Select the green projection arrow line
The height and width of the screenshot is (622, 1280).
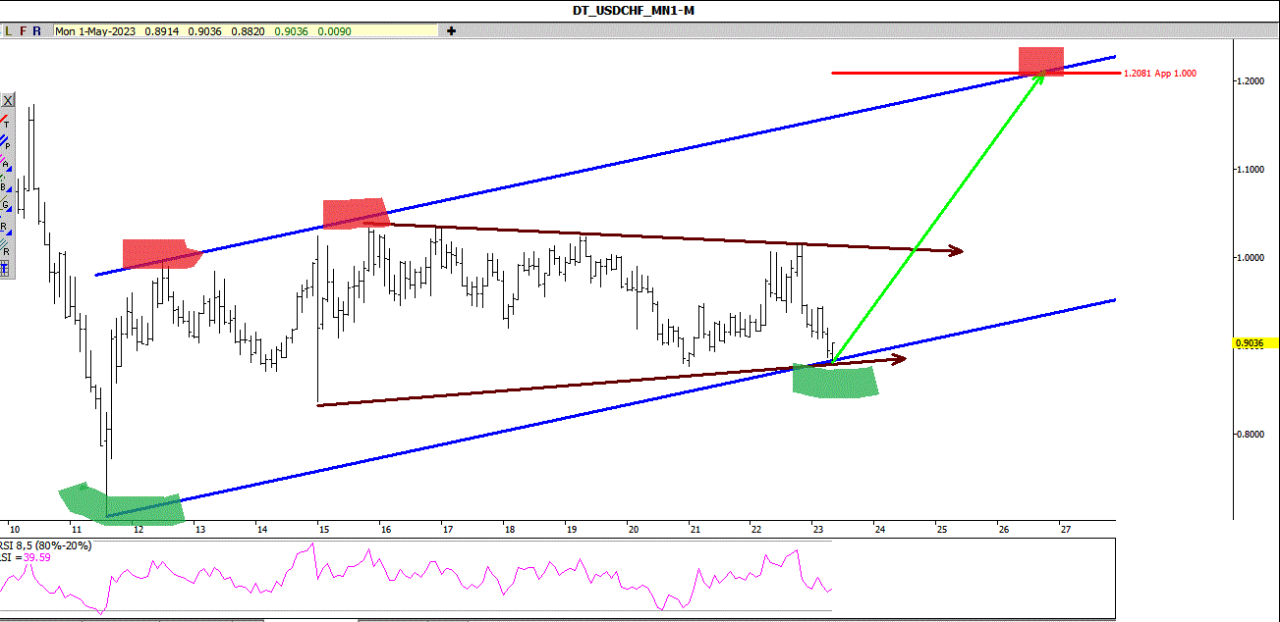click(x=940, y=215)
